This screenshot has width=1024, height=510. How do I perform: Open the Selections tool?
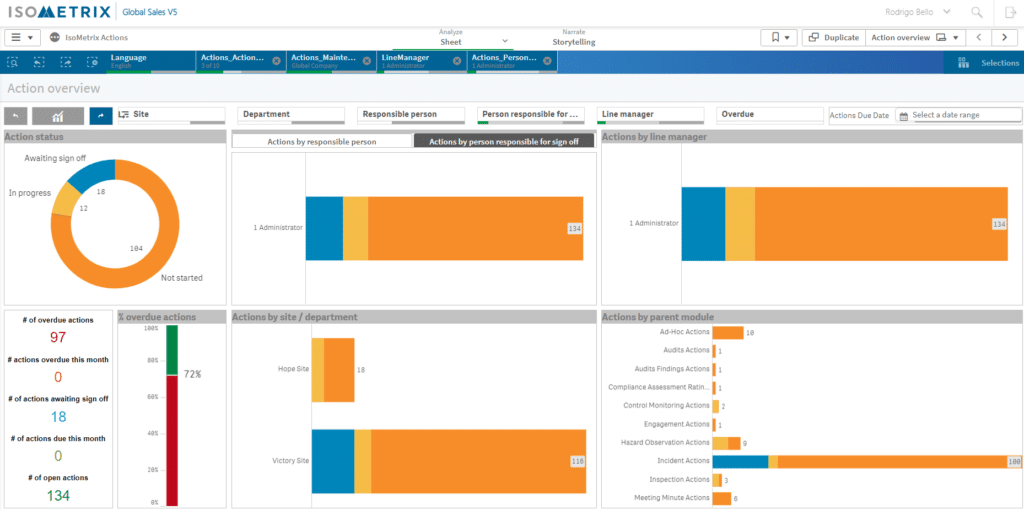point(984,63)
